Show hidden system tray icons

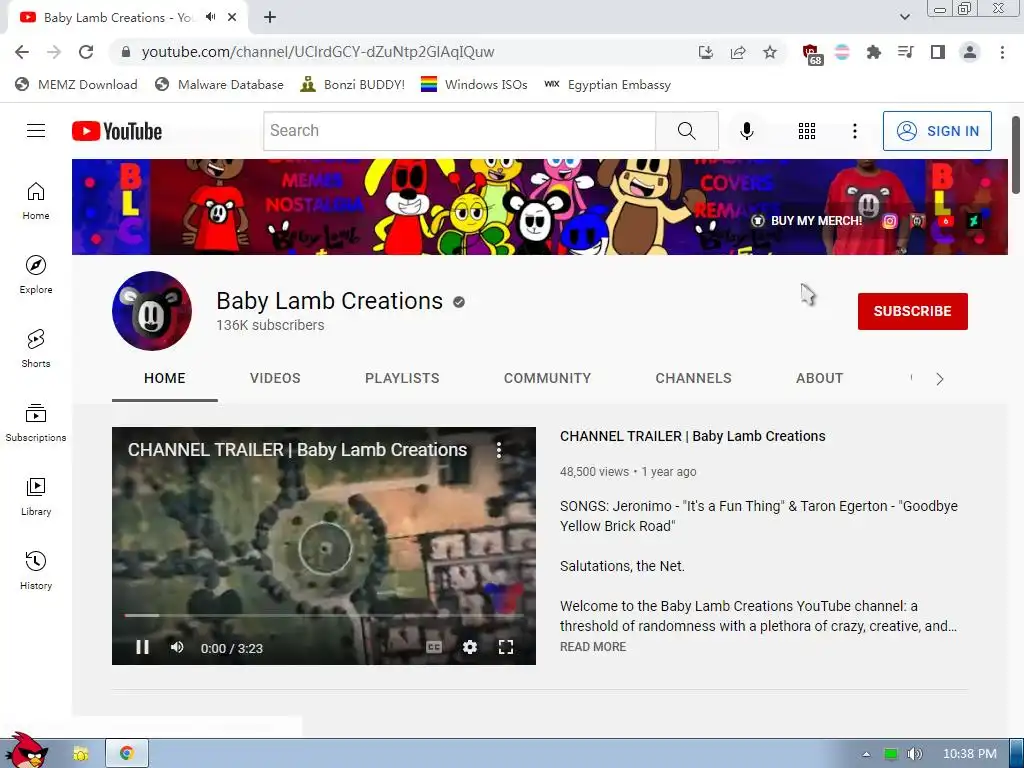(866, 754)
